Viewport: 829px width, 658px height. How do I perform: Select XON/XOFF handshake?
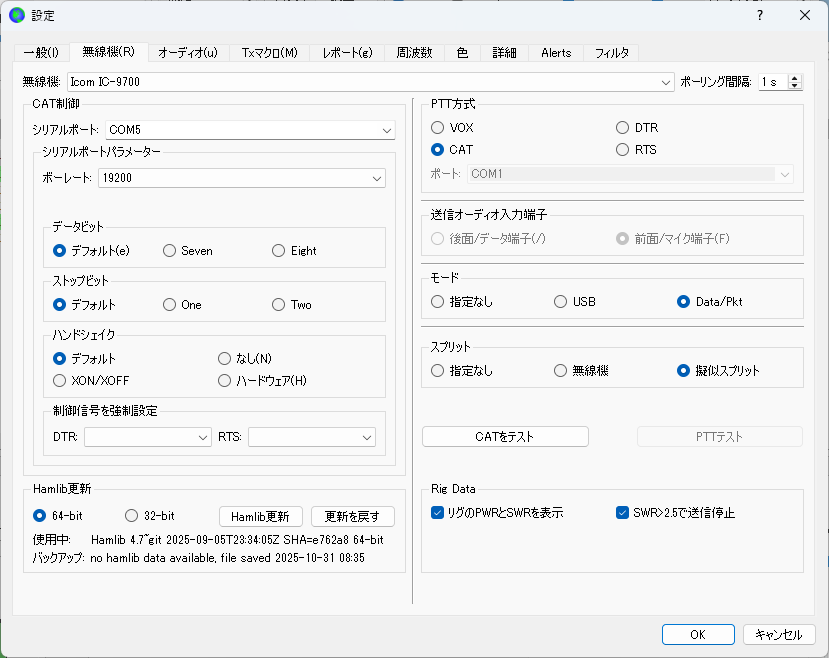tap(91, 381)
